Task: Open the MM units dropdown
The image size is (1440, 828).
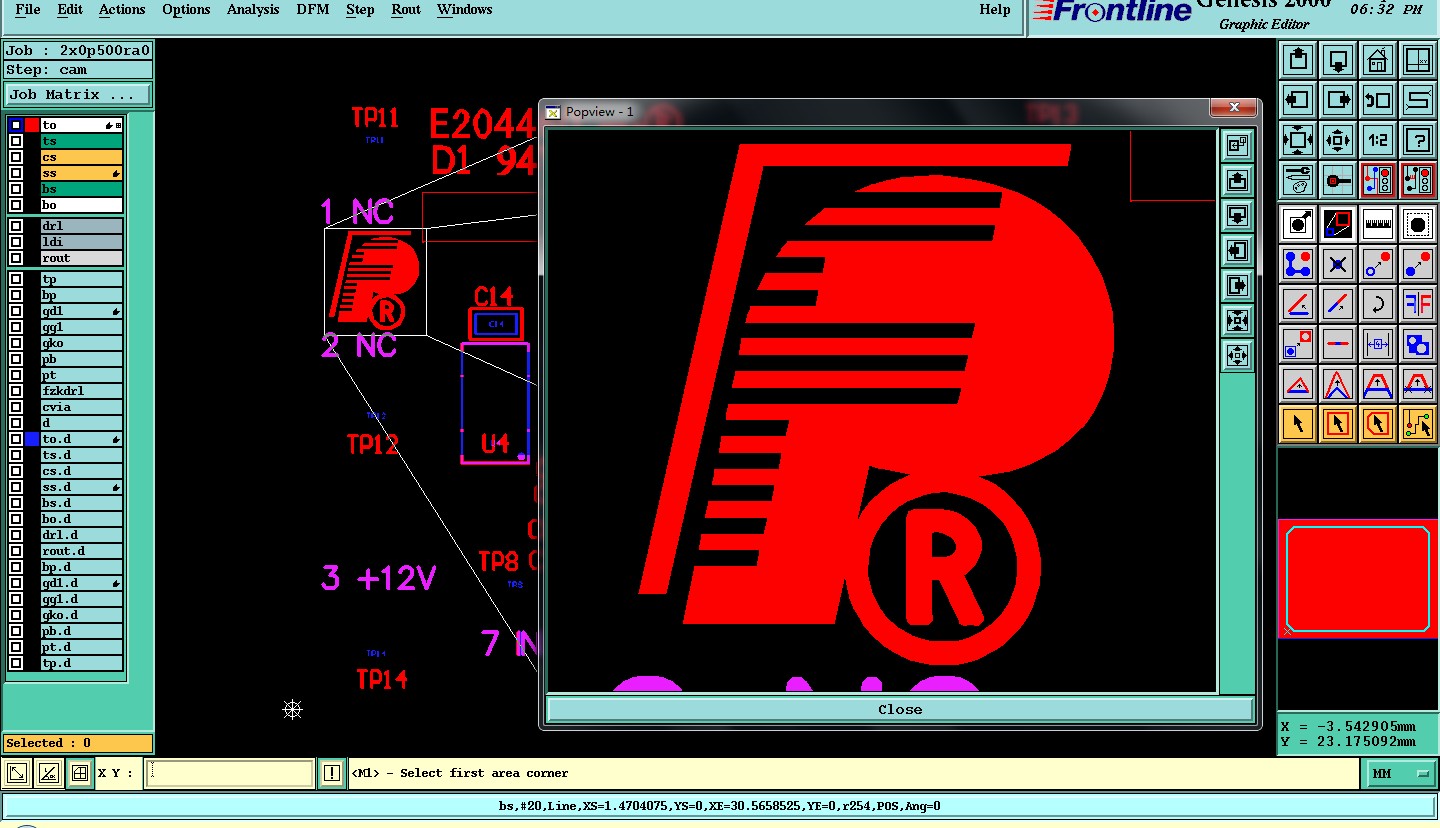Action: tap(1399, 773)
